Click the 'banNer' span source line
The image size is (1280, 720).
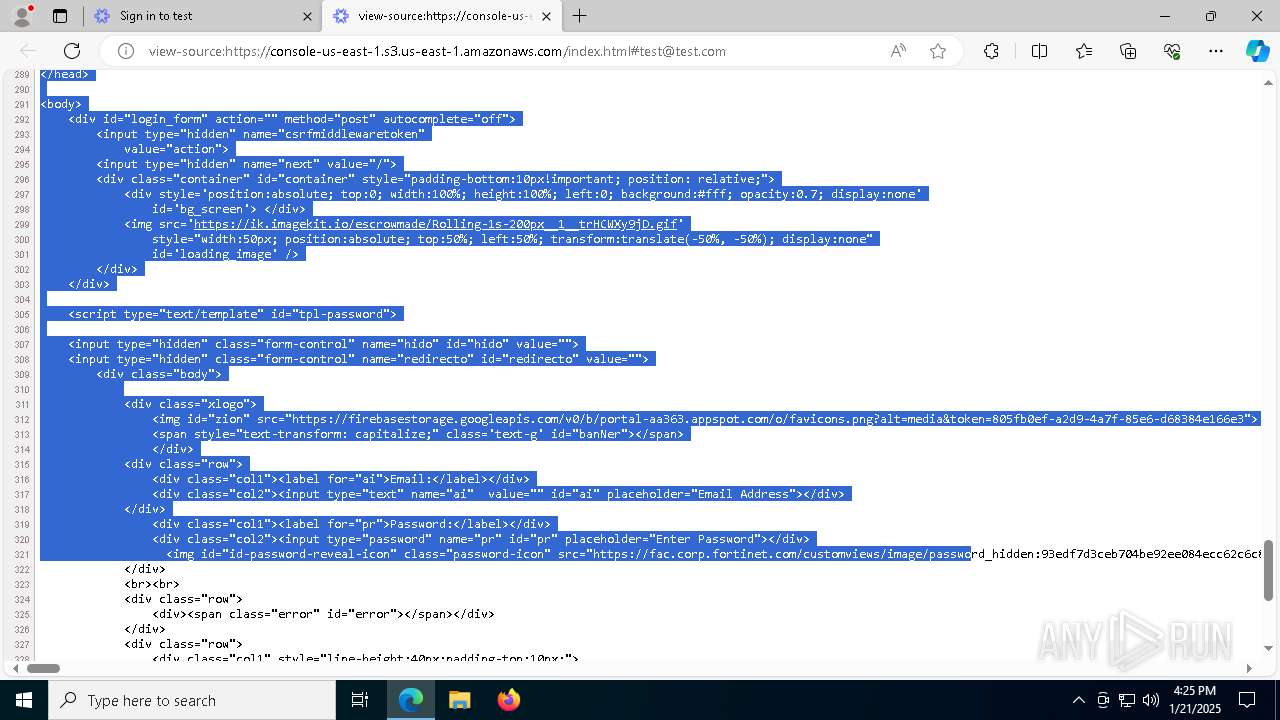(x=418, y=434)
